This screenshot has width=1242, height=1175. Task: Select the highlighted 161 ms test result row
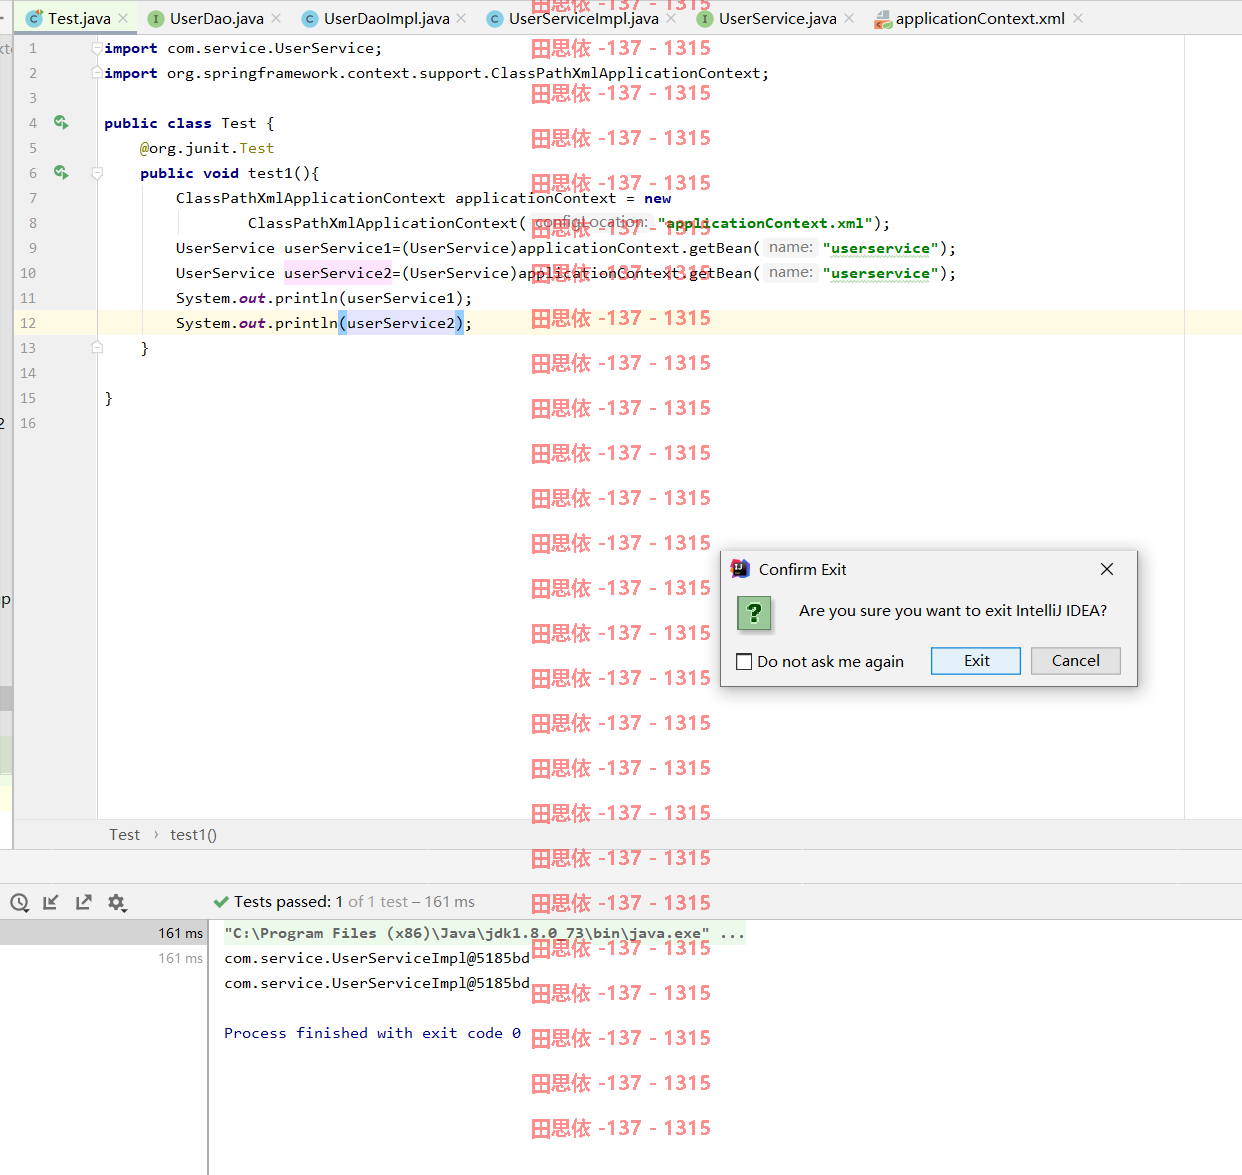point(104,933)
